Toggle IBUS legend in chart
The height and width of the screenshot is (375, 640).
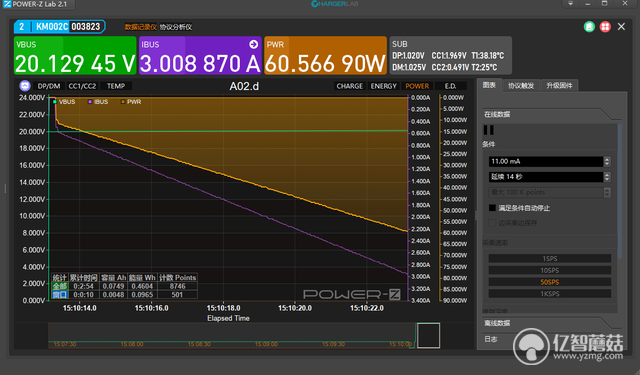[98, 102]
